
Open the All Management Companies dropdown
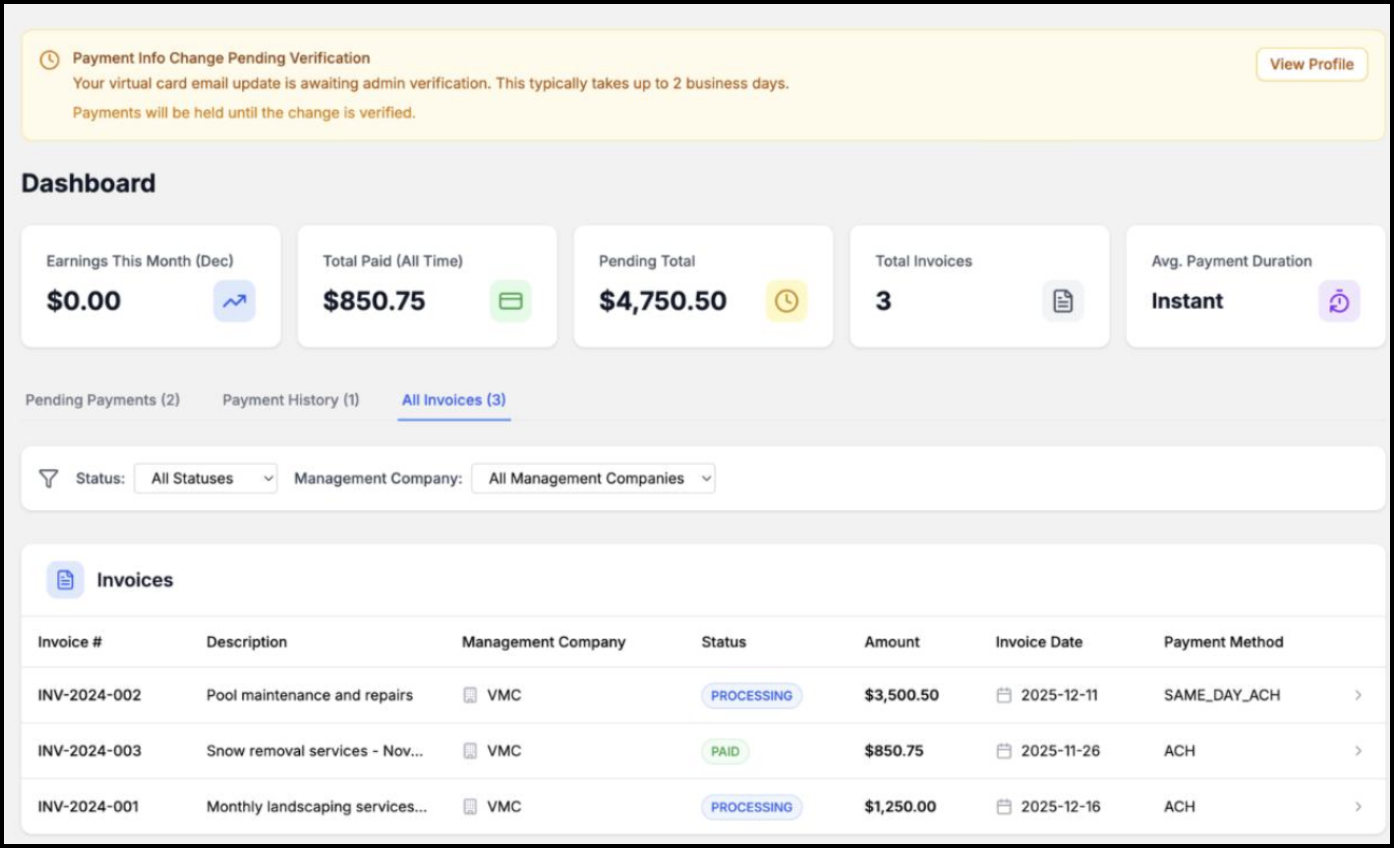point(594,479)
